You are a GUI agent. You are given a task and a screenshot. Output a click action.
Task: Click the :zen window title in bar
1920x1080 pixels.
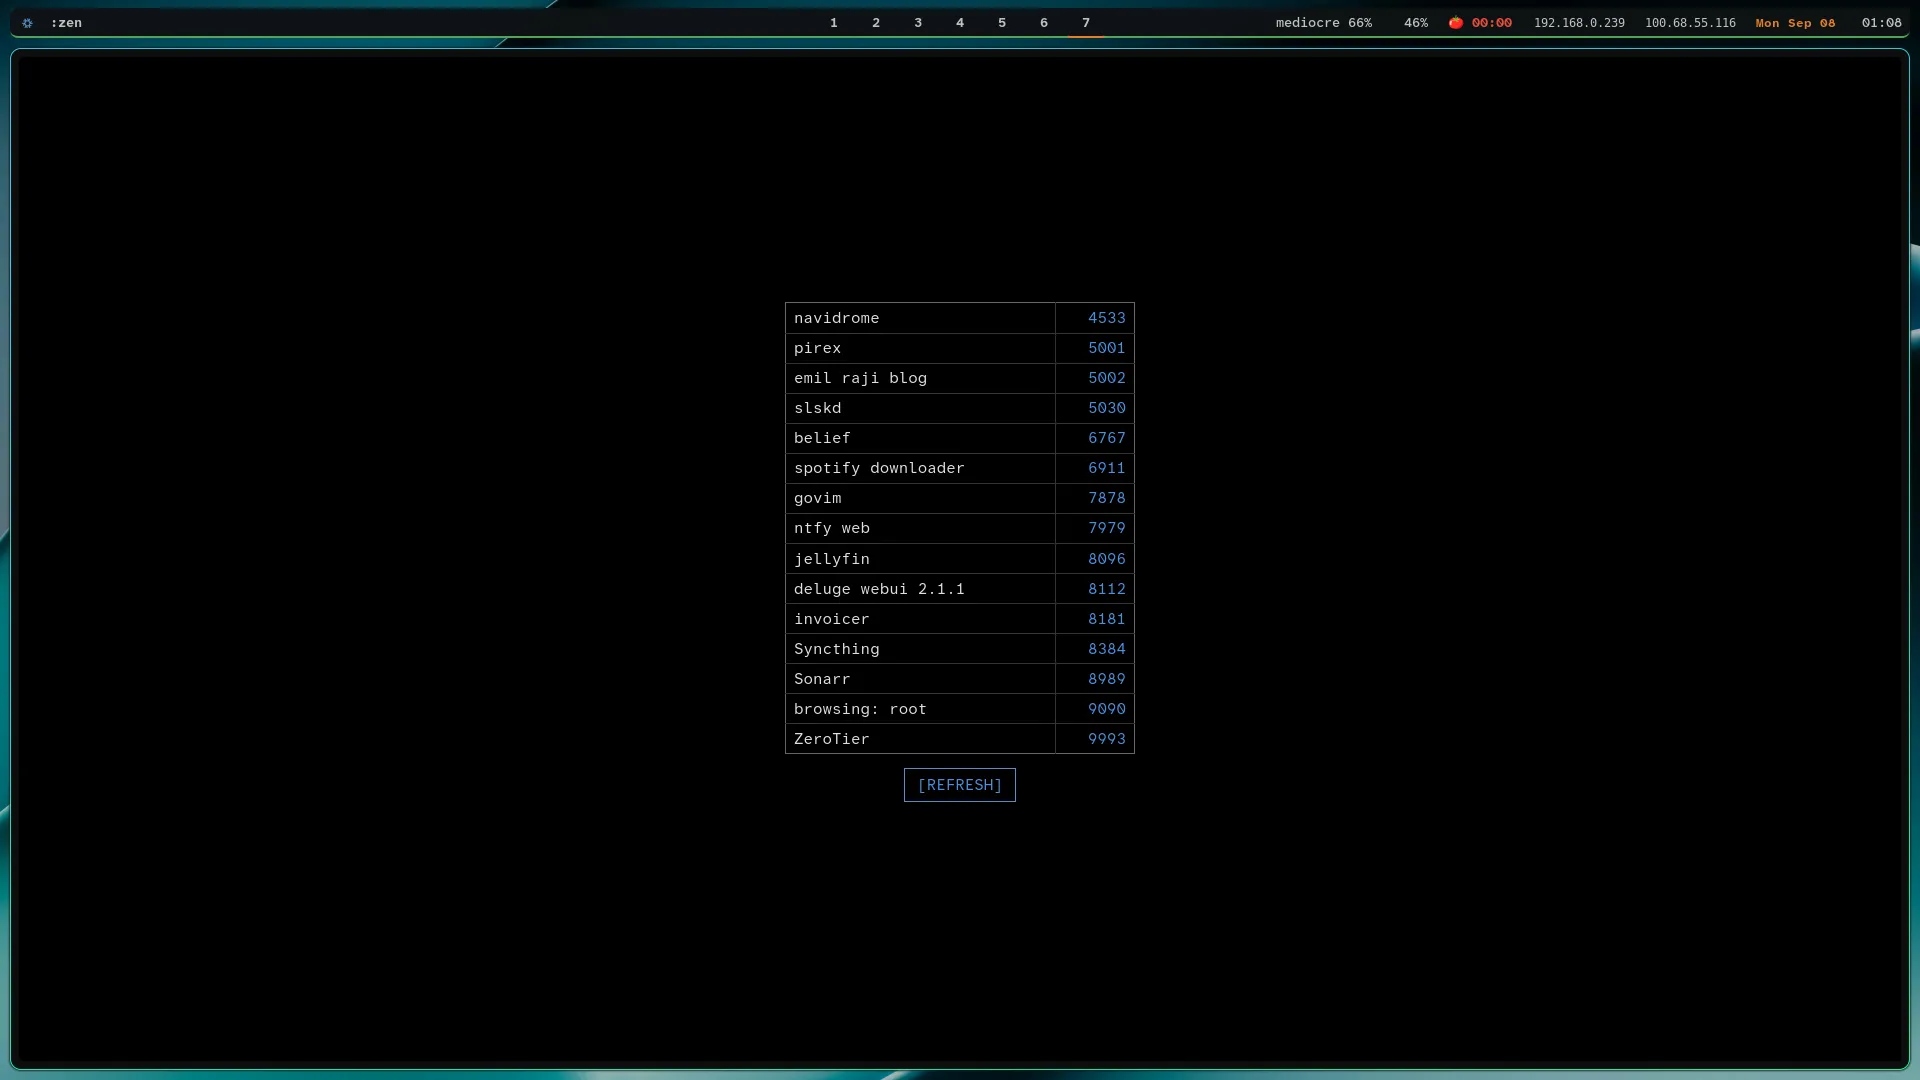click(x=66, y=22)
